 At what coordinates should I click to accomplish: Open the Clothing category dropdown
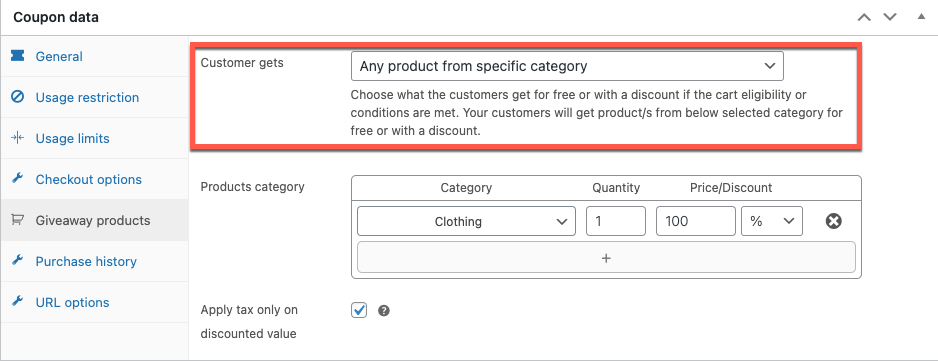466,222
